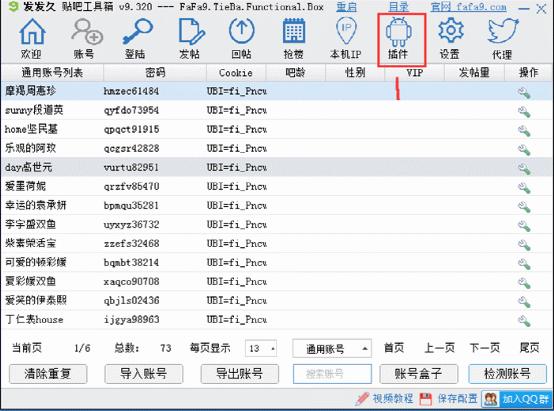
Task: Select password cell qrzfv85470
Action: tap(131, 186)
